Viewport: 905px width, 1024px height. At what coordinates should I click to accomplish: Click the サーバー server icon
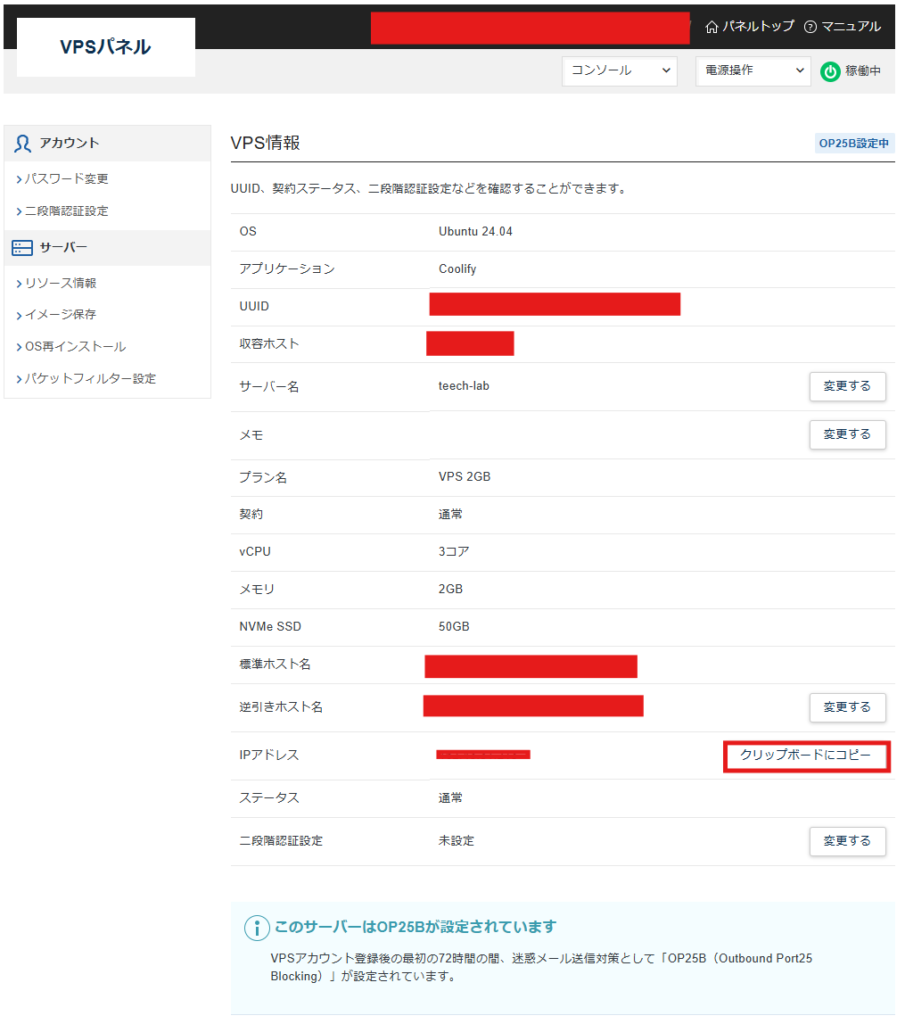22,248
